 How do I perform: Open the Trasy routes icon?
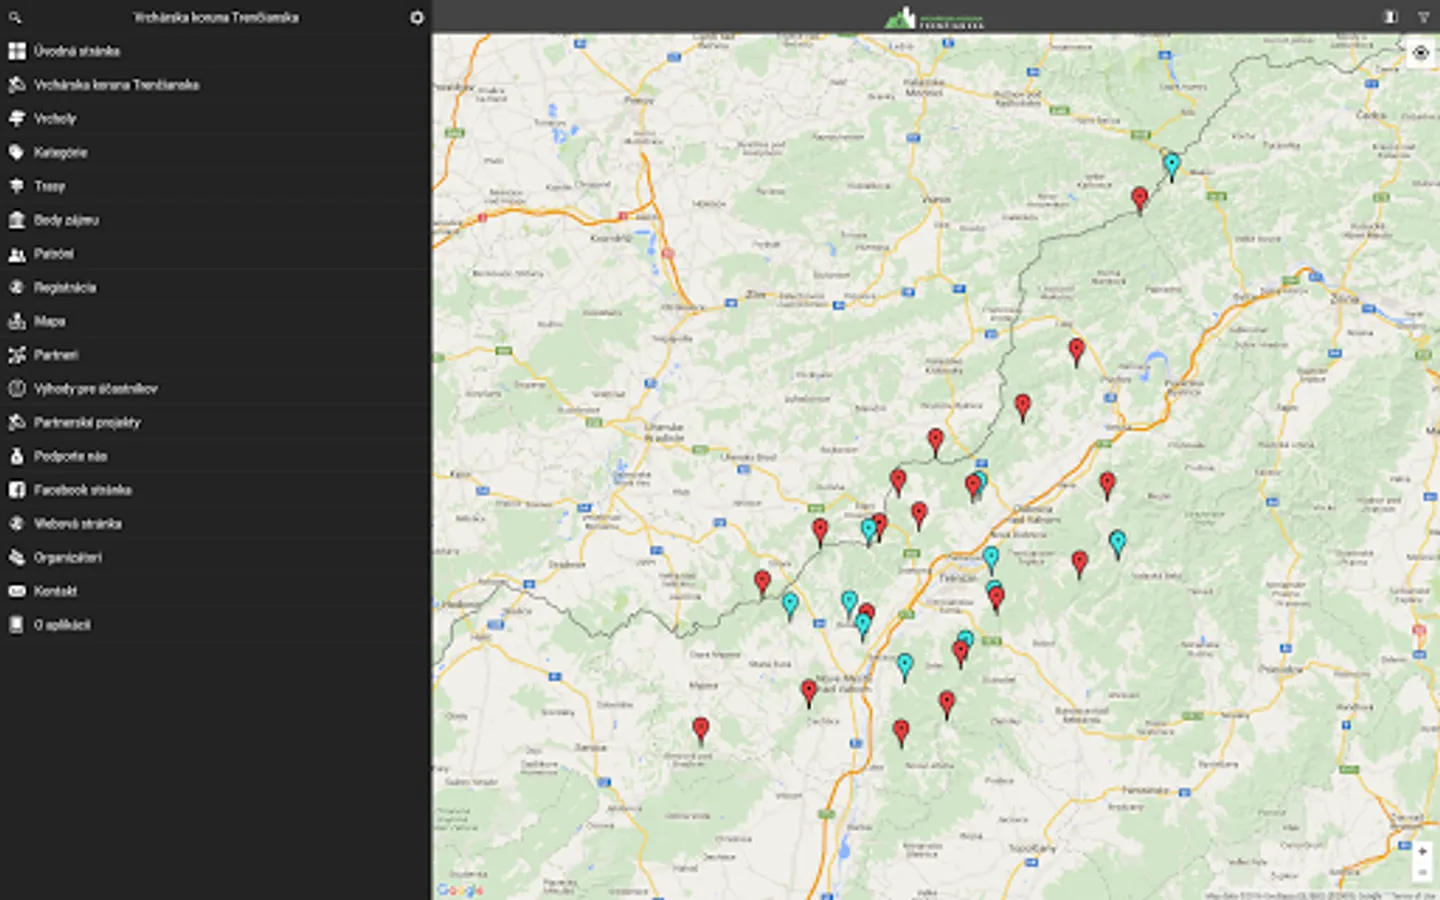[x=16, y=186]
